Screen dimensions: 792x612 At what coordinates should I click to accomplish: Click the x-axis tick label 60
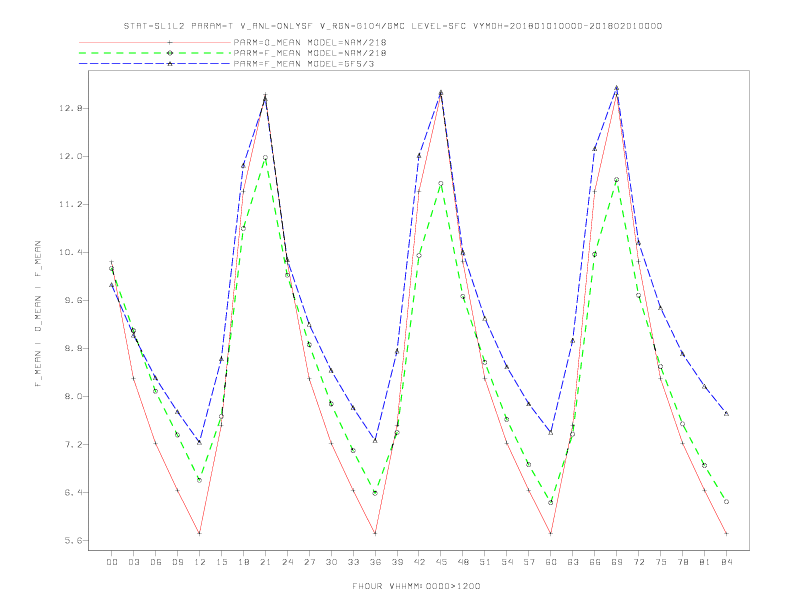(x=551, y=562)
